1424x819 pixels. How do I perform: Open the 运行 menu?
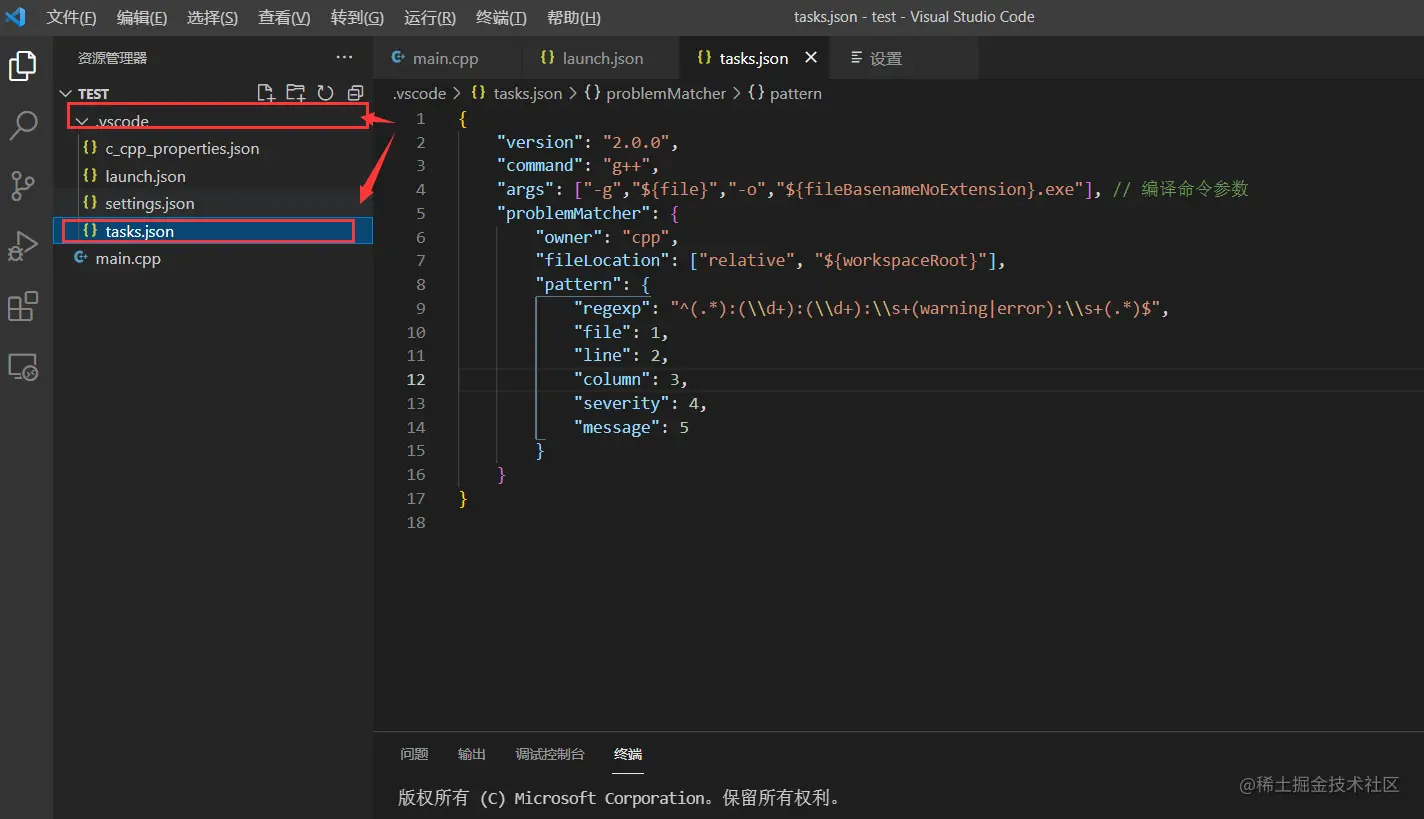point(429,17)
